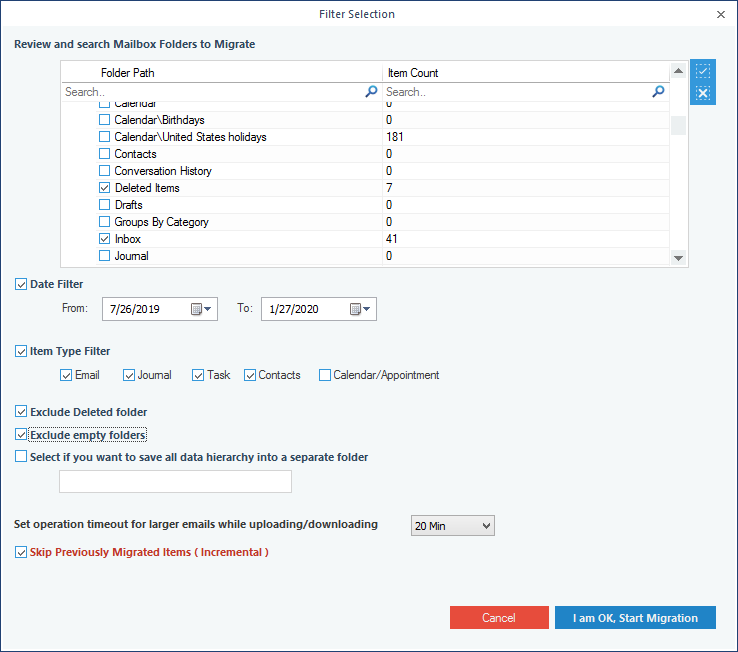738x652 pixels.
Task: Uncheck the Deleted Items folder
Action: 105,188
